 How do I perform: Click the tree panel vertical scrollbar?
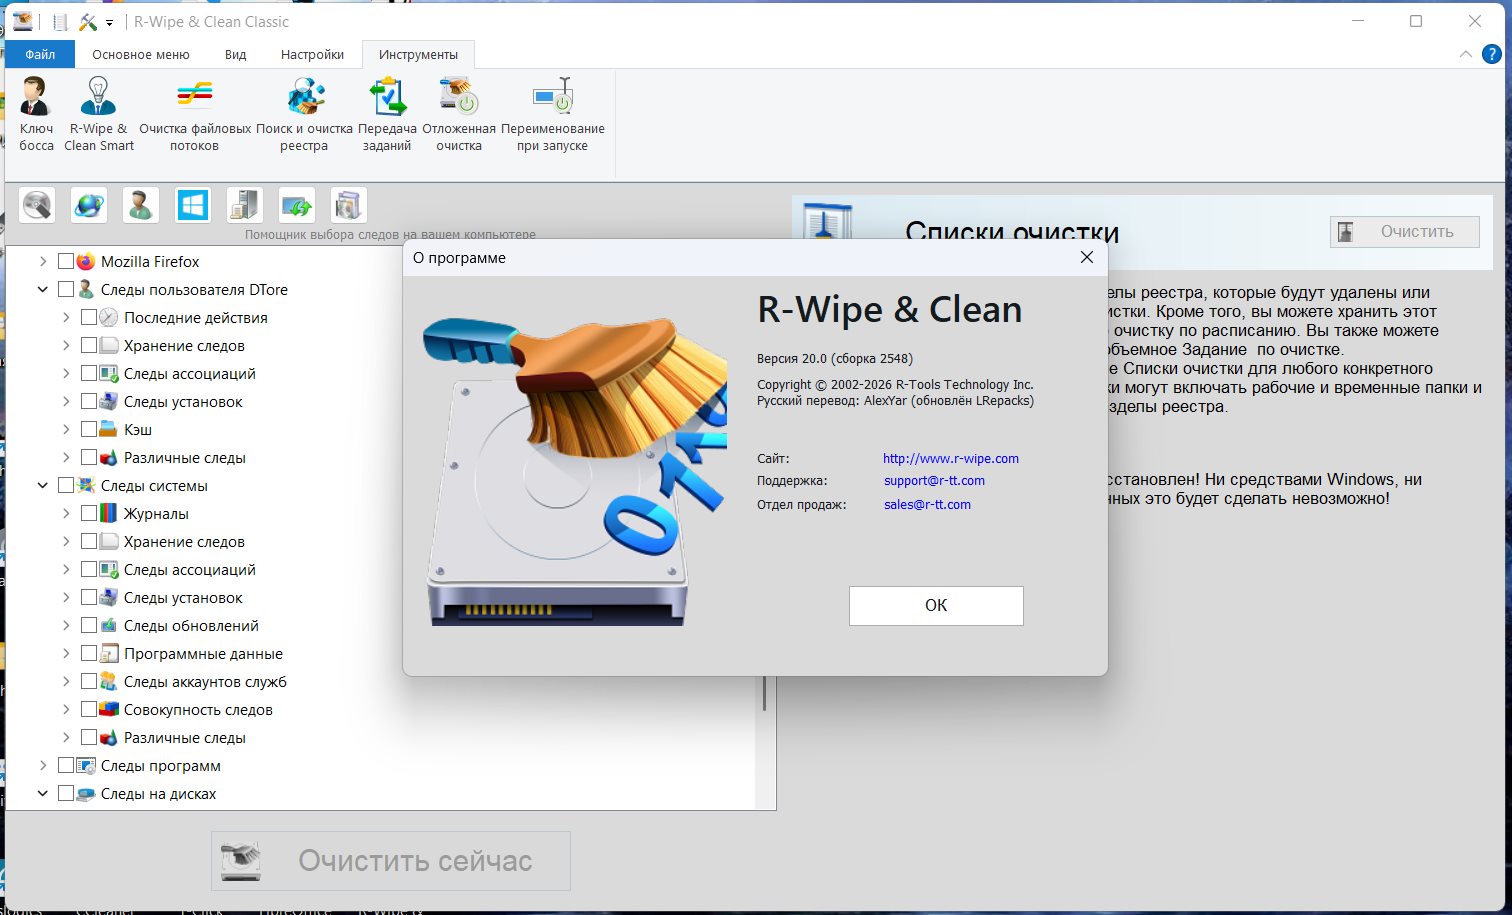(765, 692)
